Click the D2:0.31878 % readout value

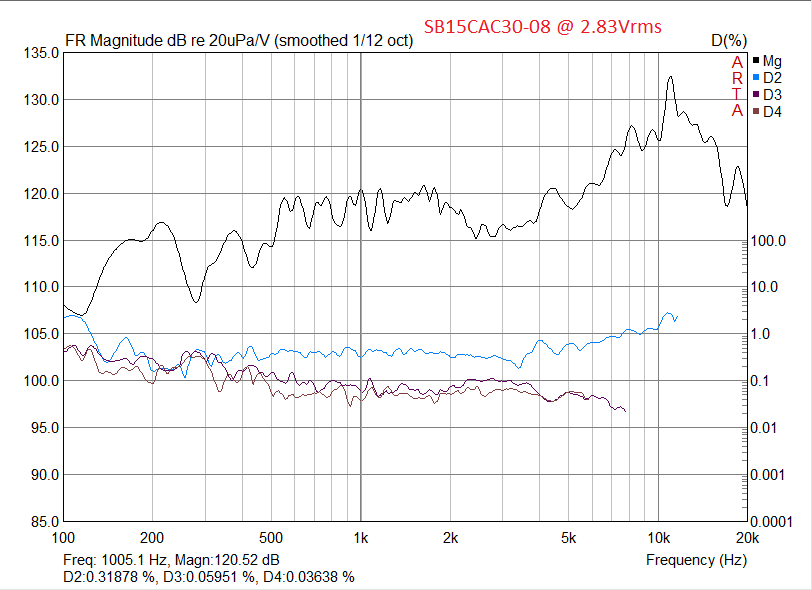tap(109, 577)
